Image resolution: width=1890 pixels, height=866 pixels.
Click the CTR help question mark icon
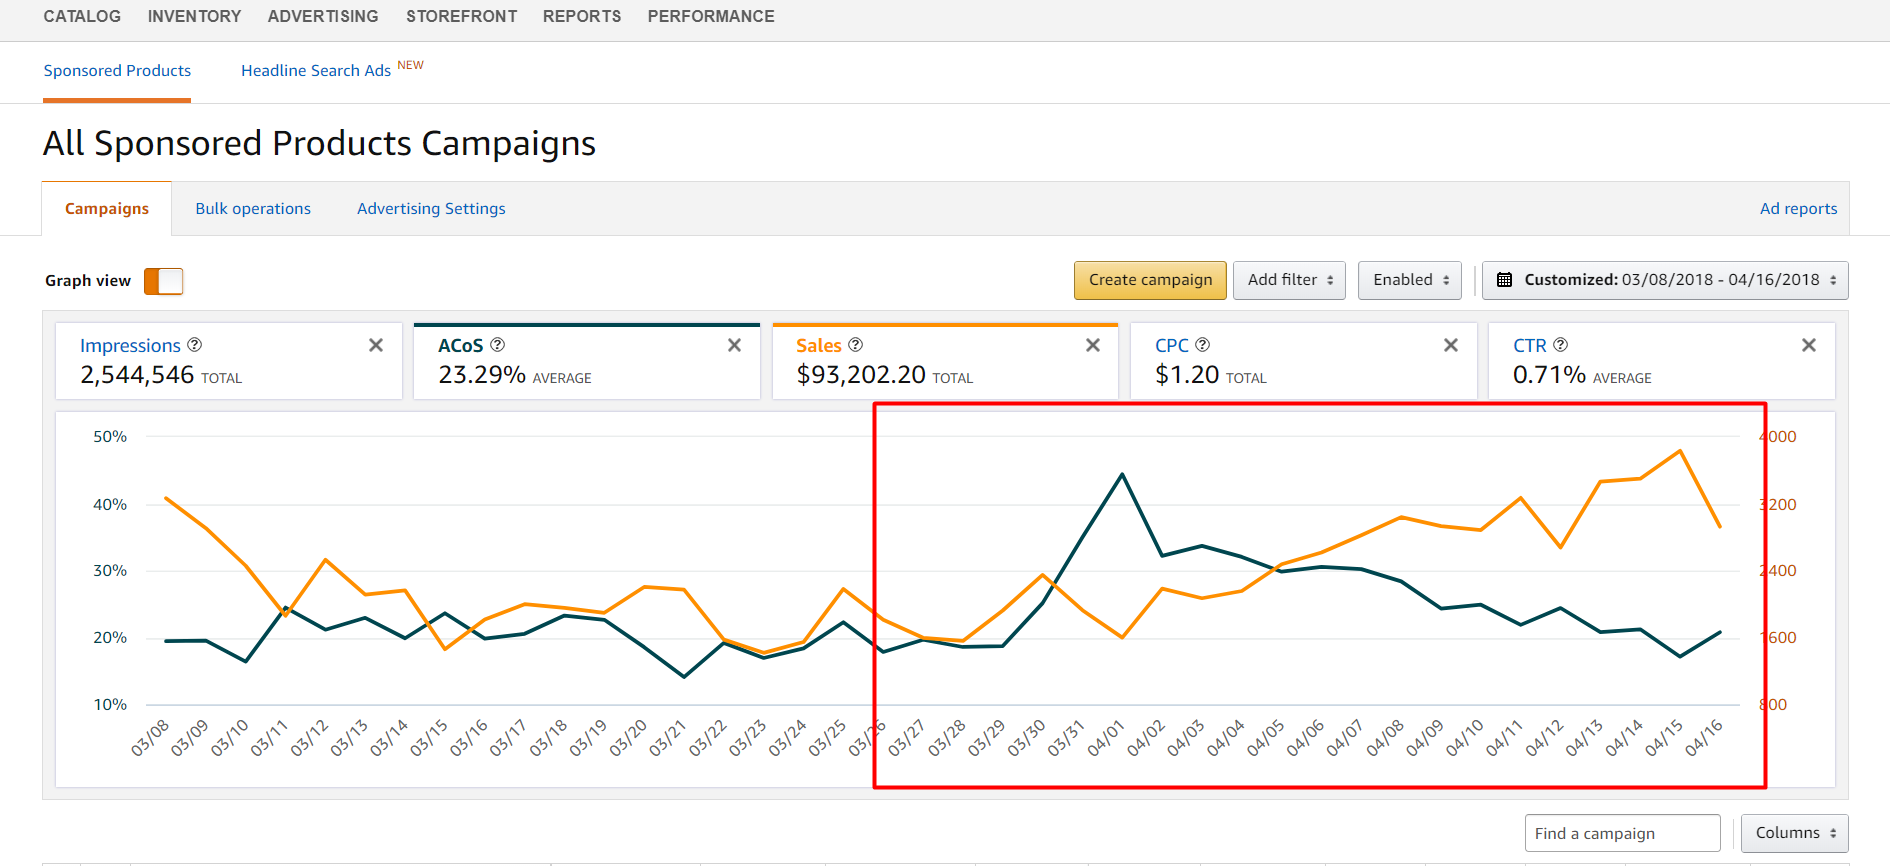pos(1561,345)
